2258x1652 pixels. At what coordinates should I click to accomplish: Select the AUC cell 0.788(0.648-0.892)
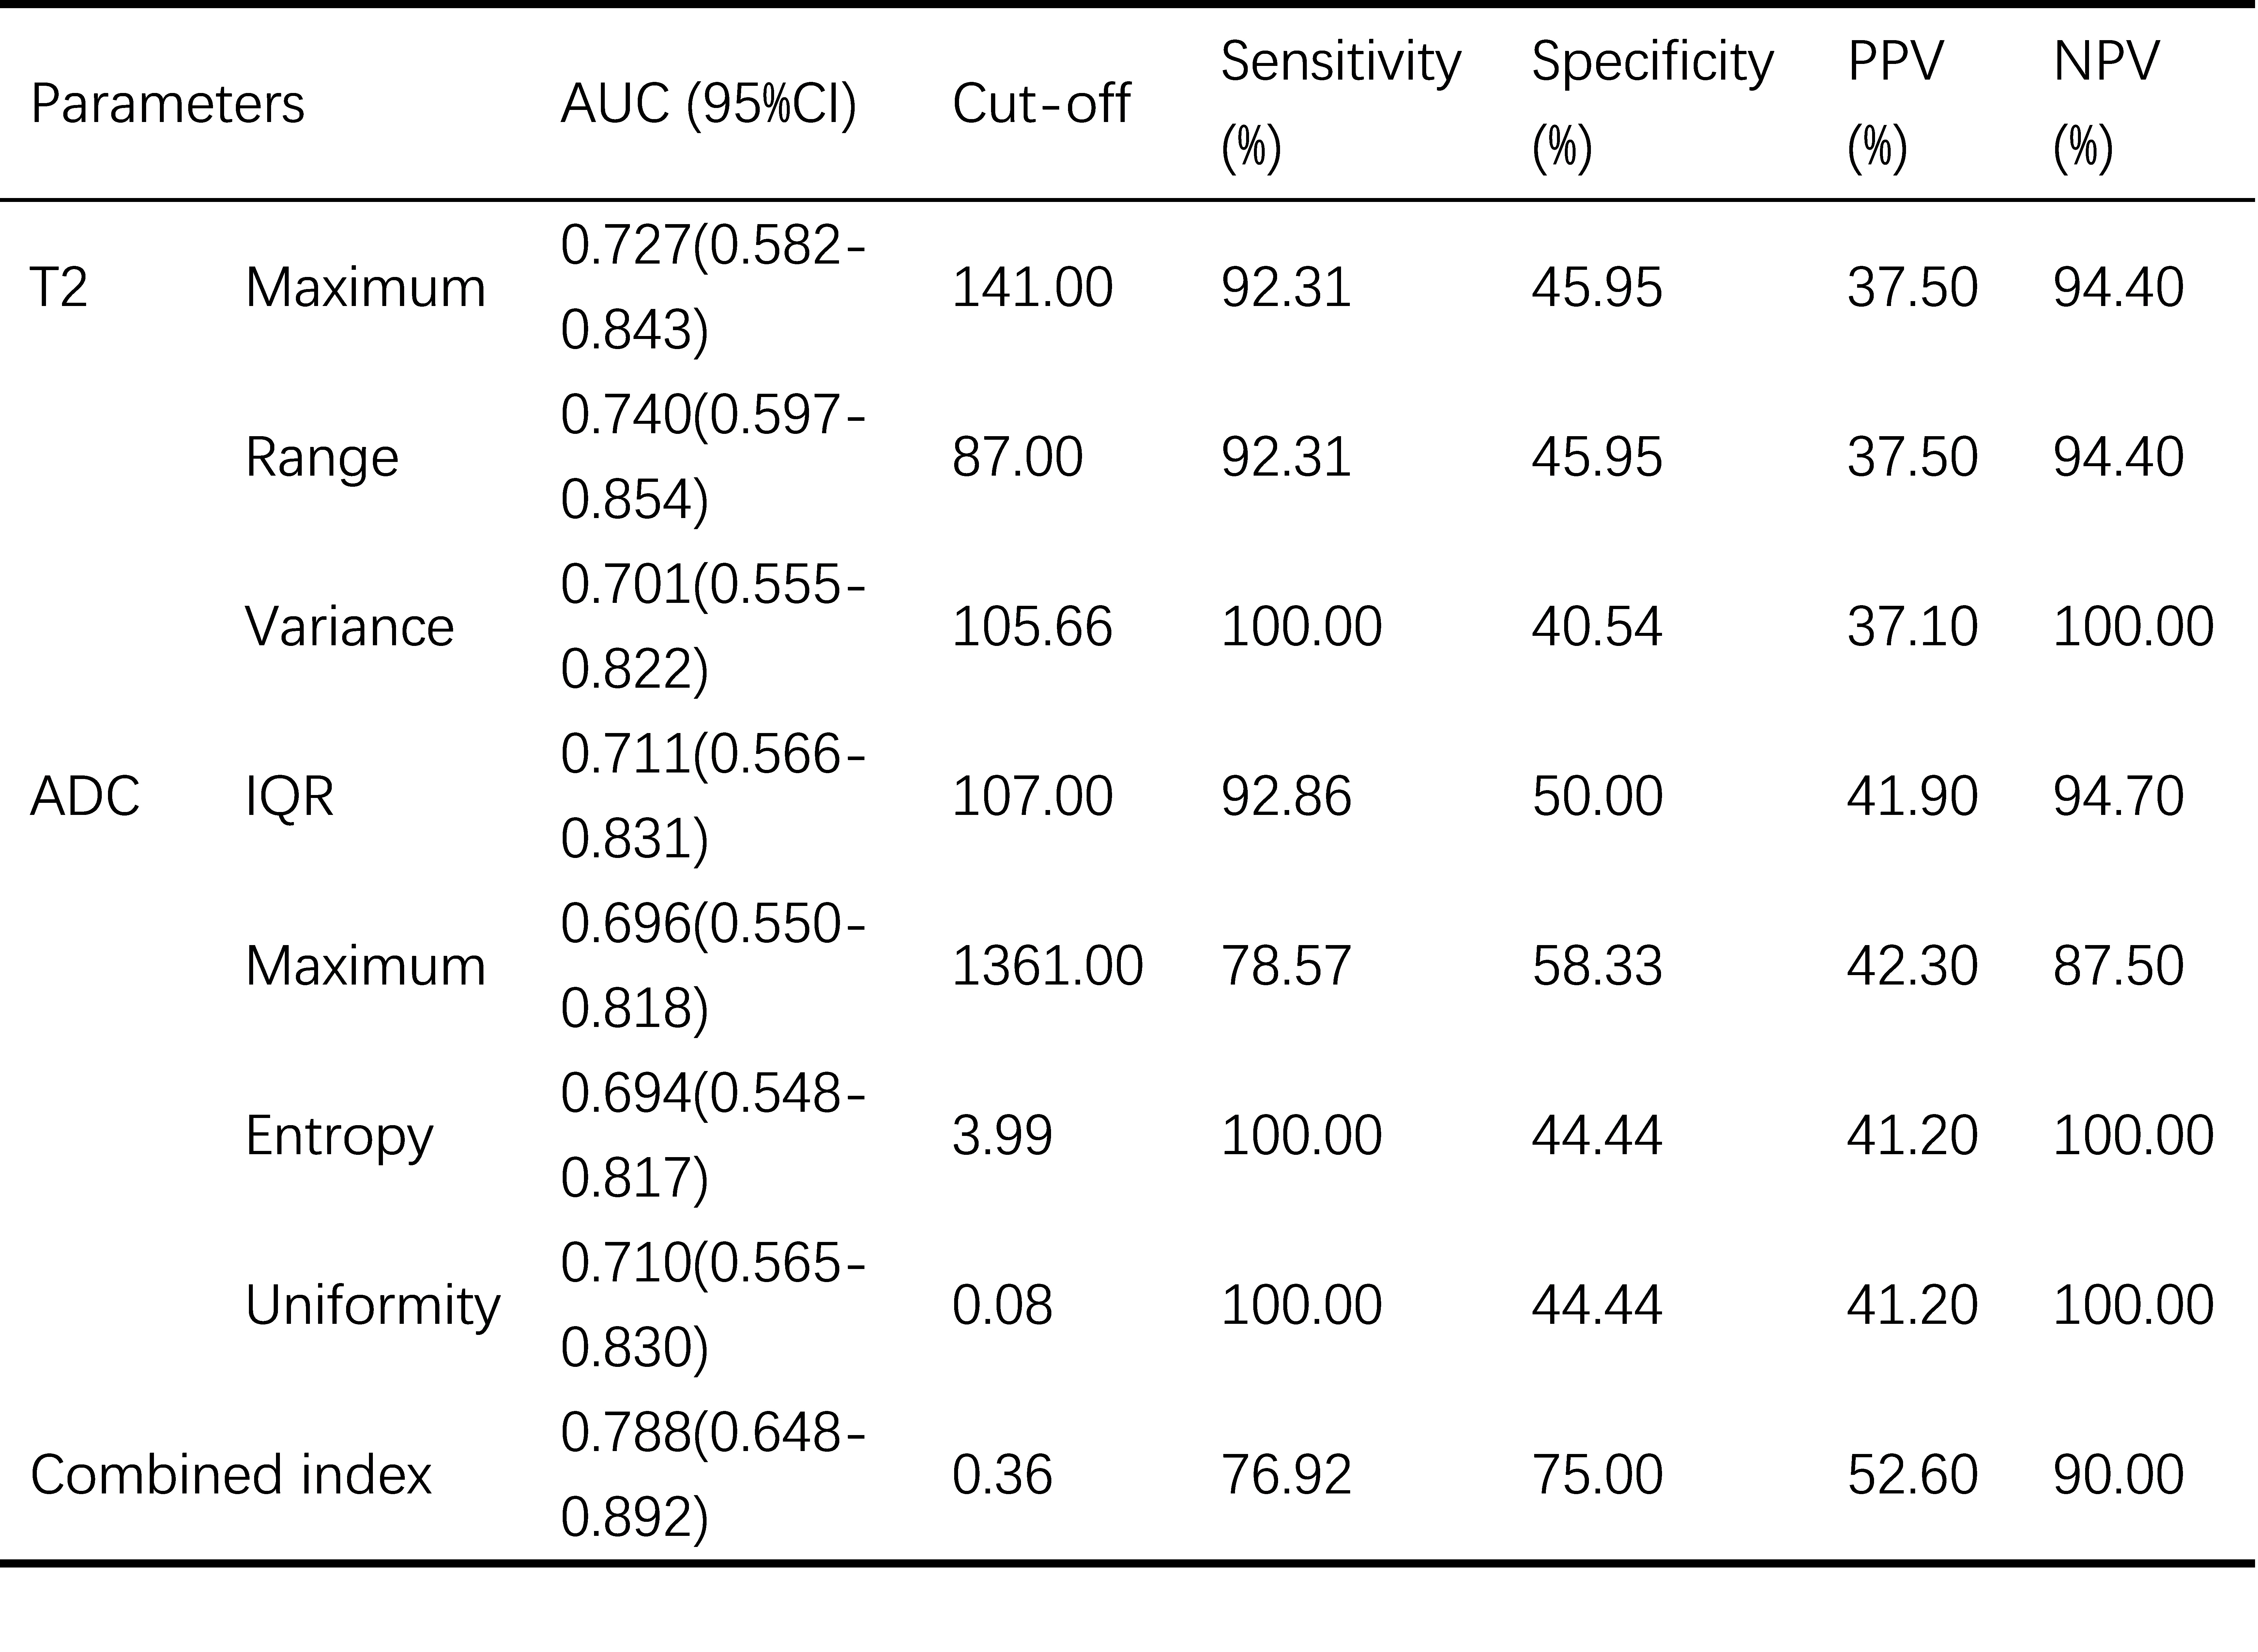click(x=712, y=1475)
